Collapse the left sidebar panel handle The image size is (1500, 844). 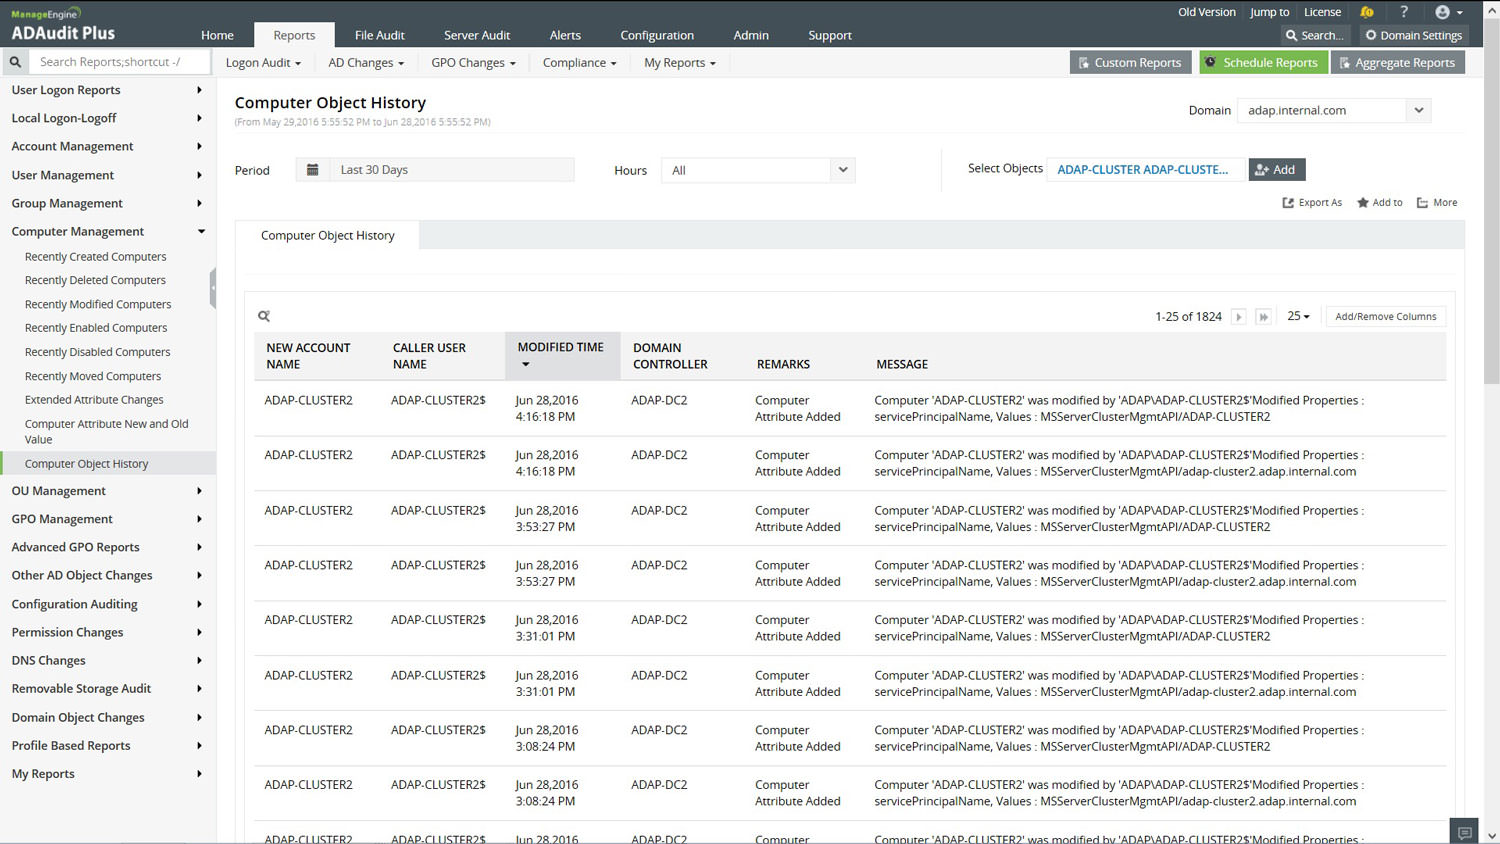click(212, 288)
